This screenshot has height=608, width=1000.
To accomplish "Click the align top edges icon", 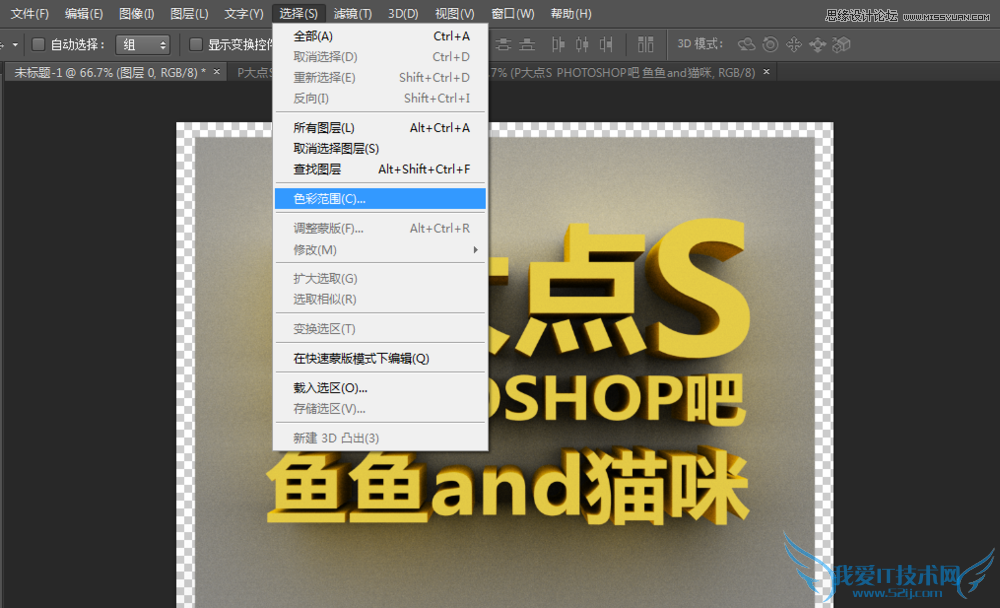I will [481, 44].
